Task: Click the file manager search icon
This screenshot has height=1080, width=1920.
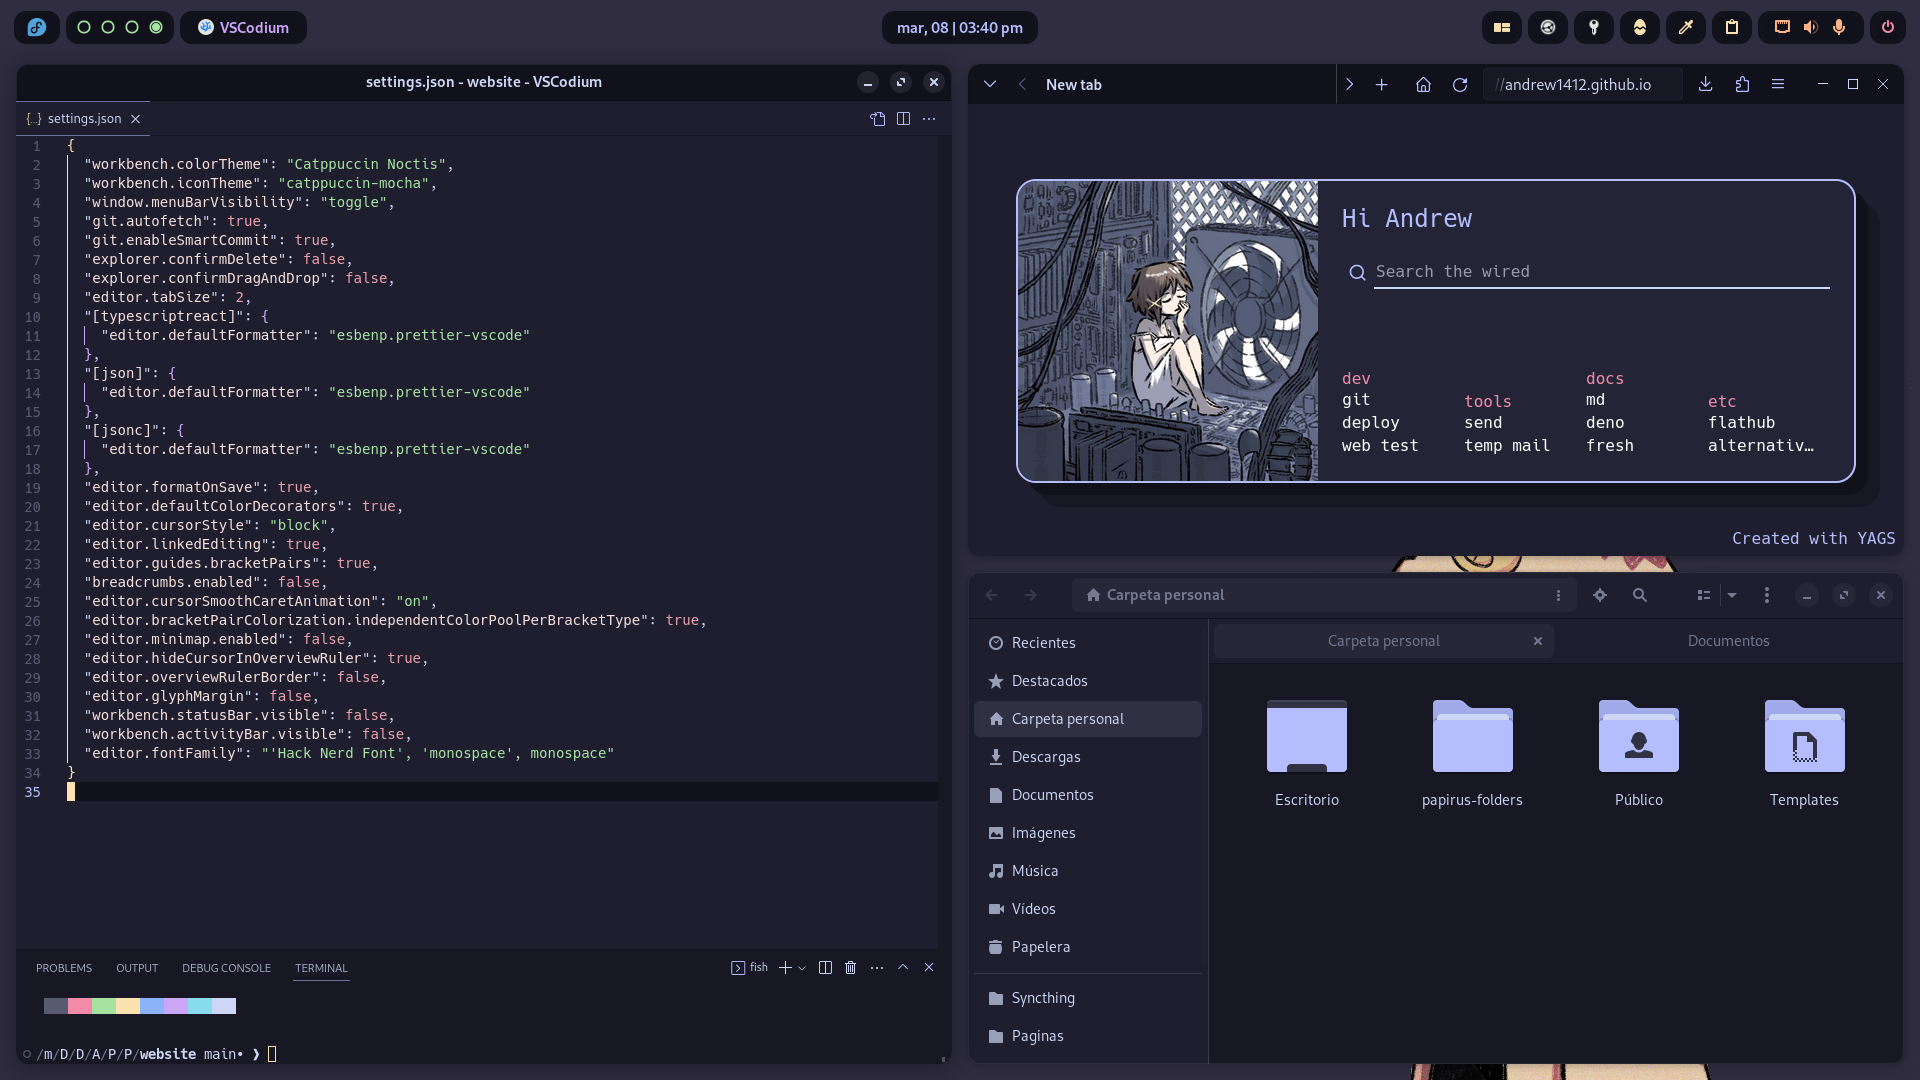Action: [1640, 595]
